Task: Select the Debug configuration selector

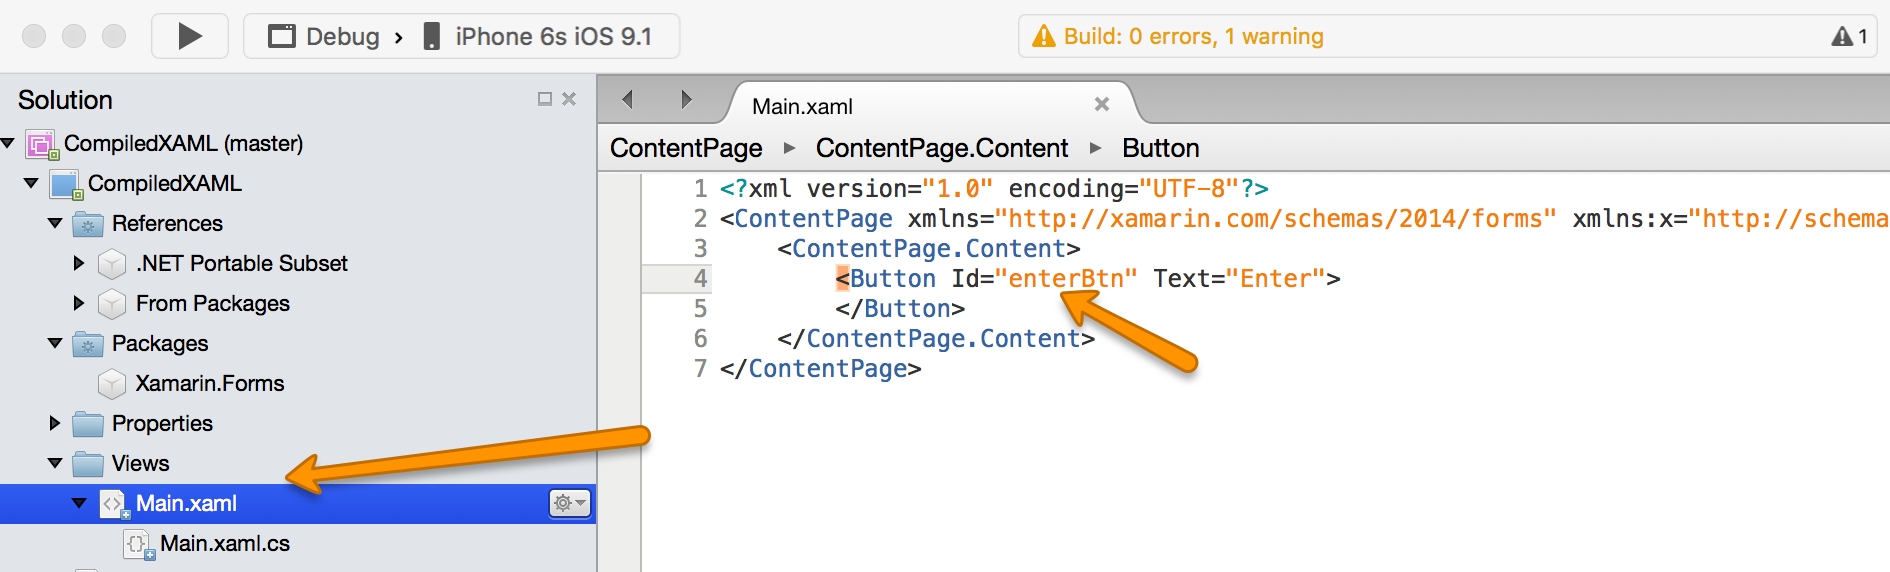Action: (x=324, y=37)
